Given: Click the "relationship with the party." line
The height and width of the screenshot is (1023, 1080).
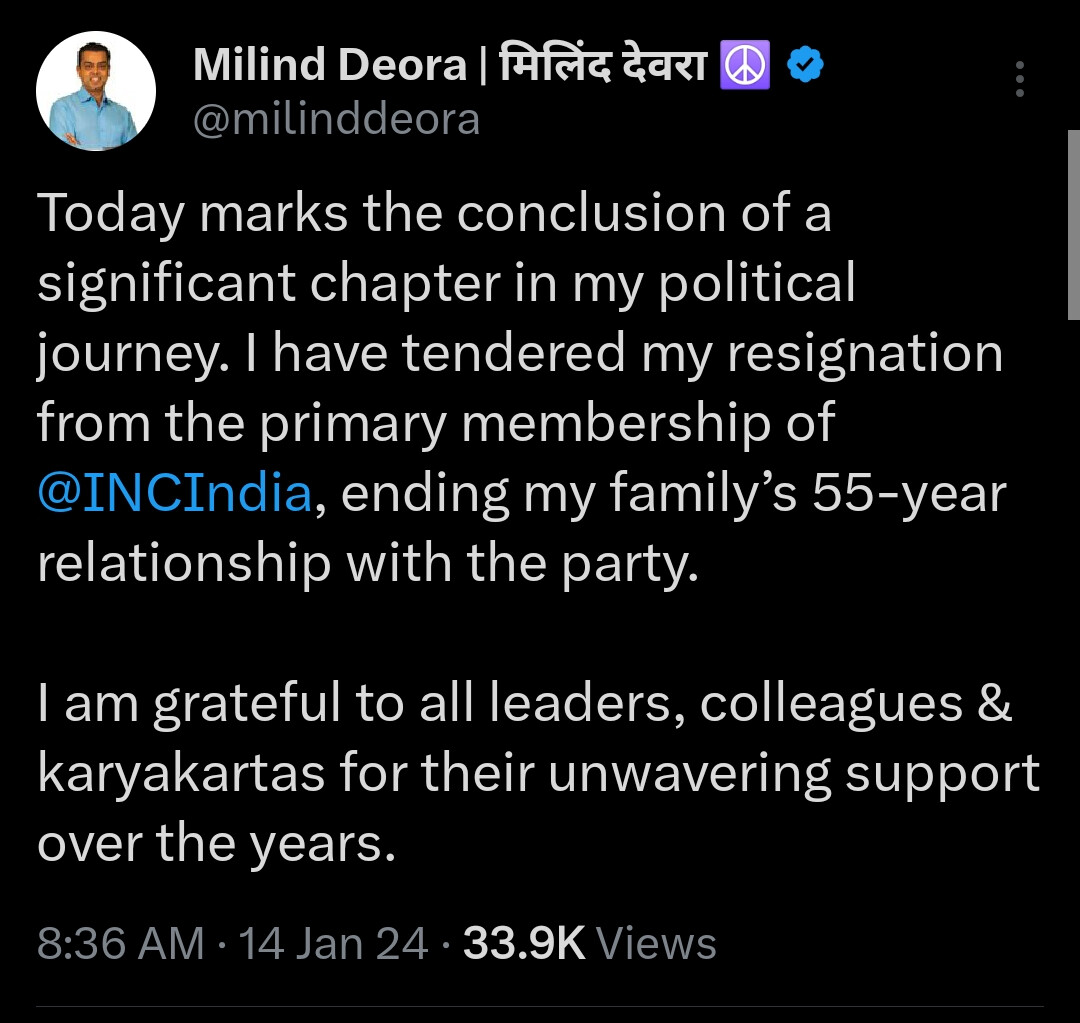Looking at the screenshot, I should pos(366,564).
